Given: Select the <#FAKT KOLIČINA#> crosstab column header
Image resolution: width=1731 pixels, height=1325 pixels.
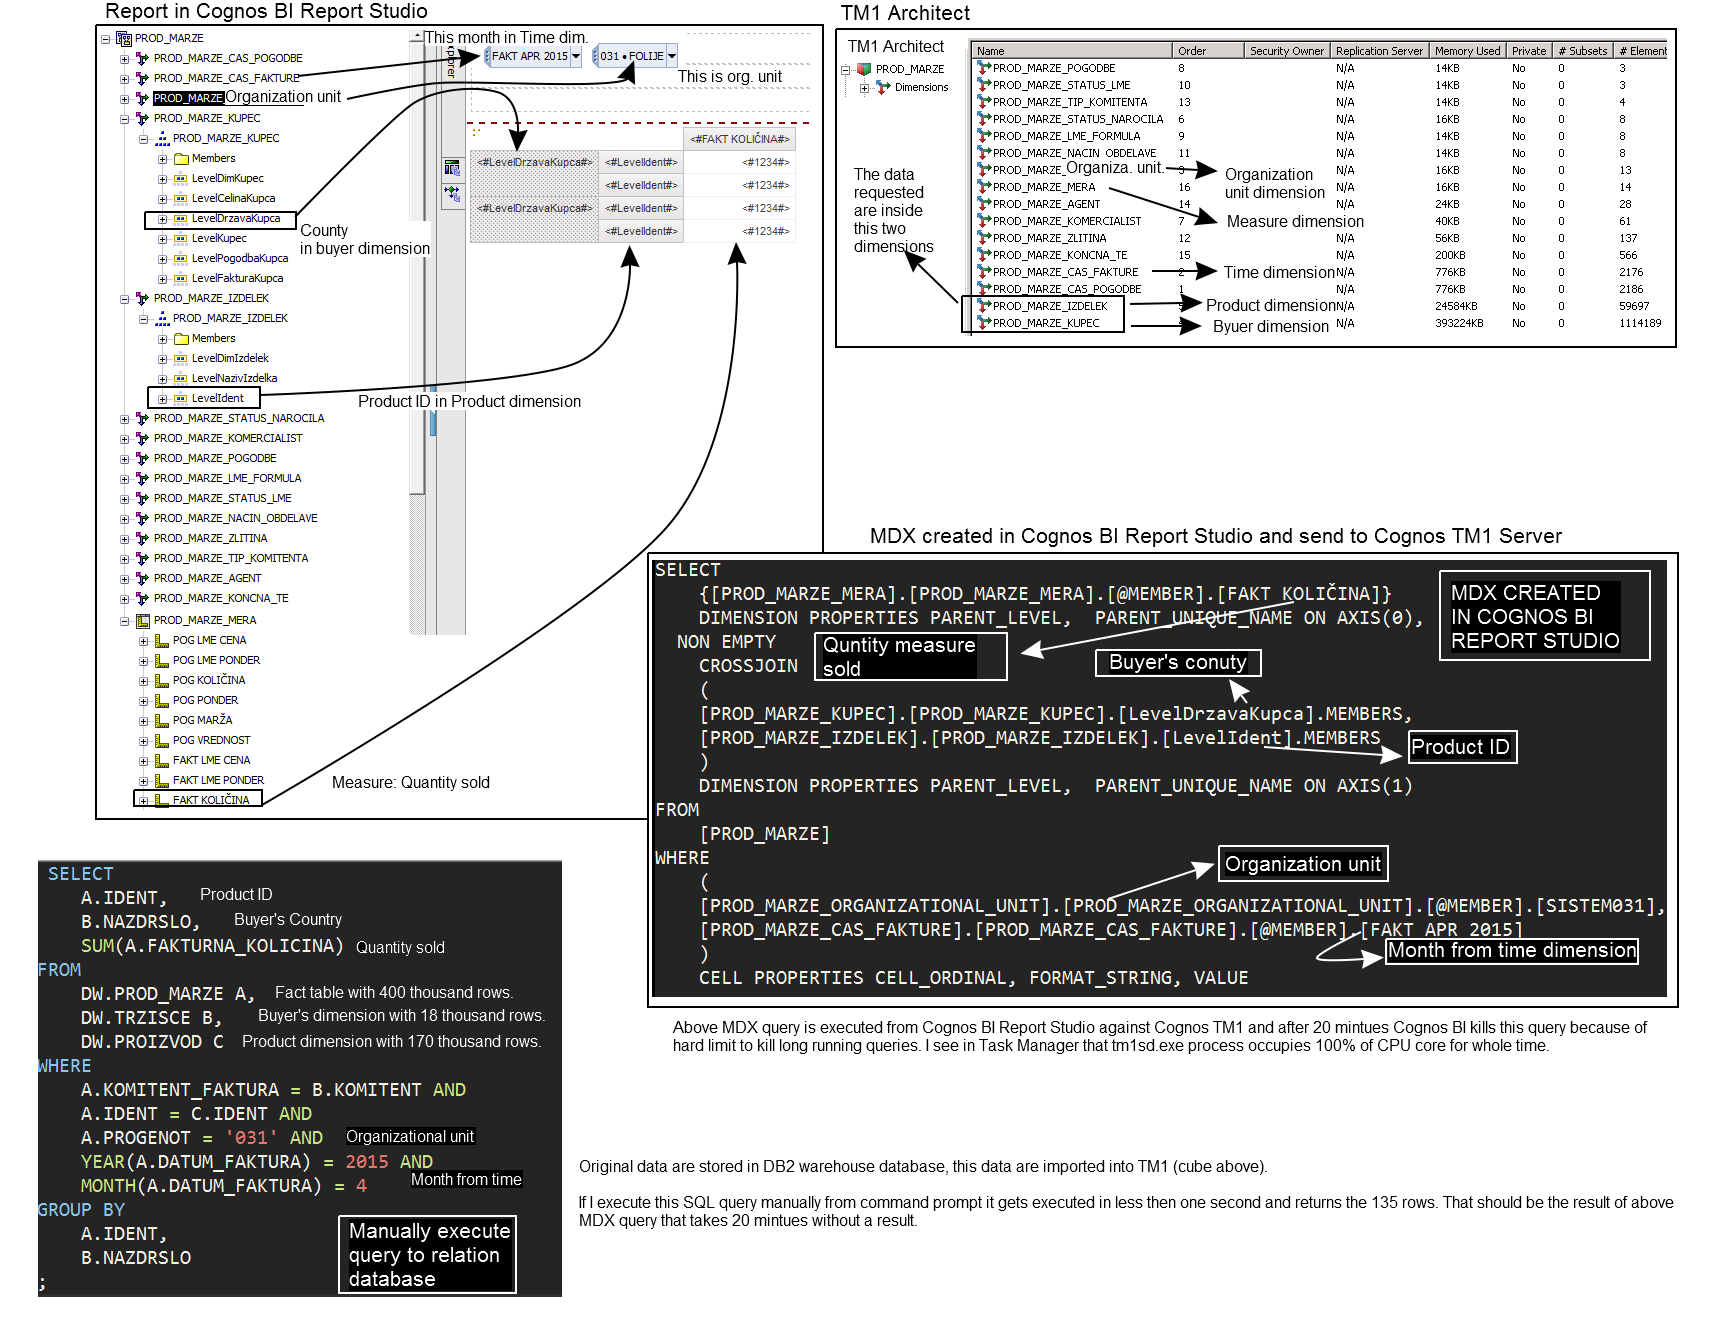Looking at the screenshot, I should coord(739,139).
